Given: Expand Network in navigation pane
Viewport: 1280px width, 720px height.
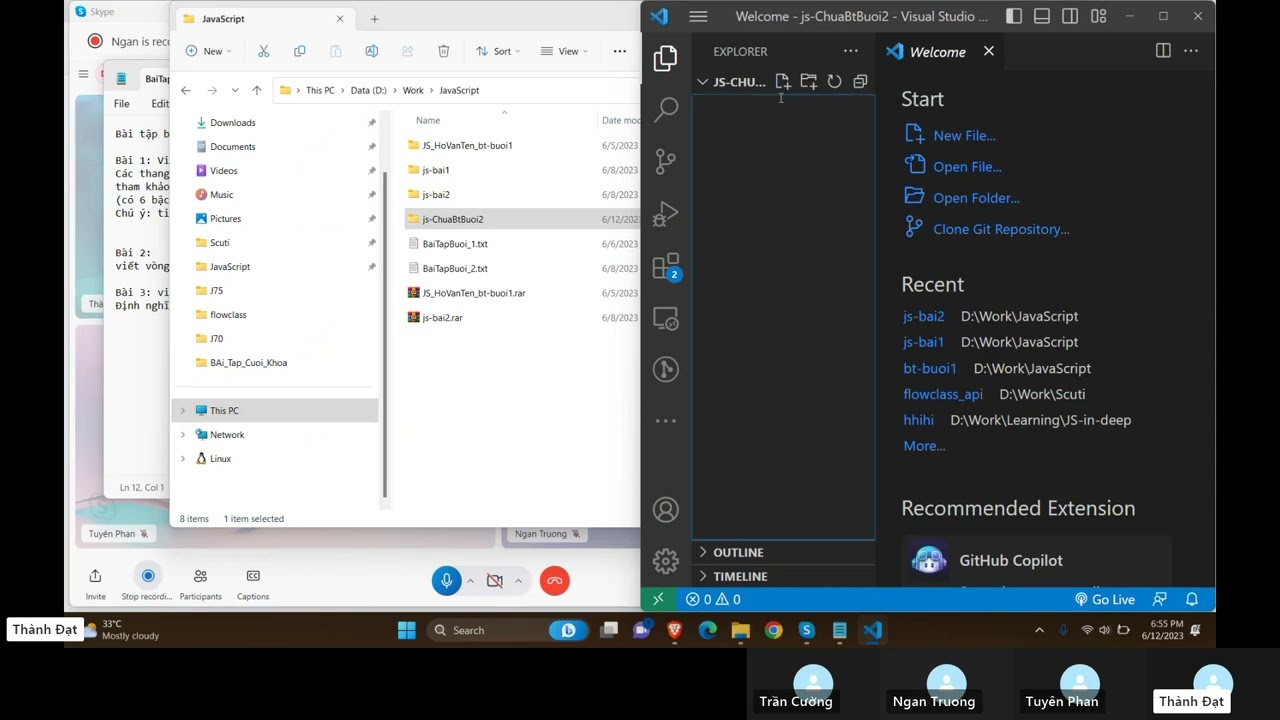Looking at the screenshot, I should click(182, 435).
